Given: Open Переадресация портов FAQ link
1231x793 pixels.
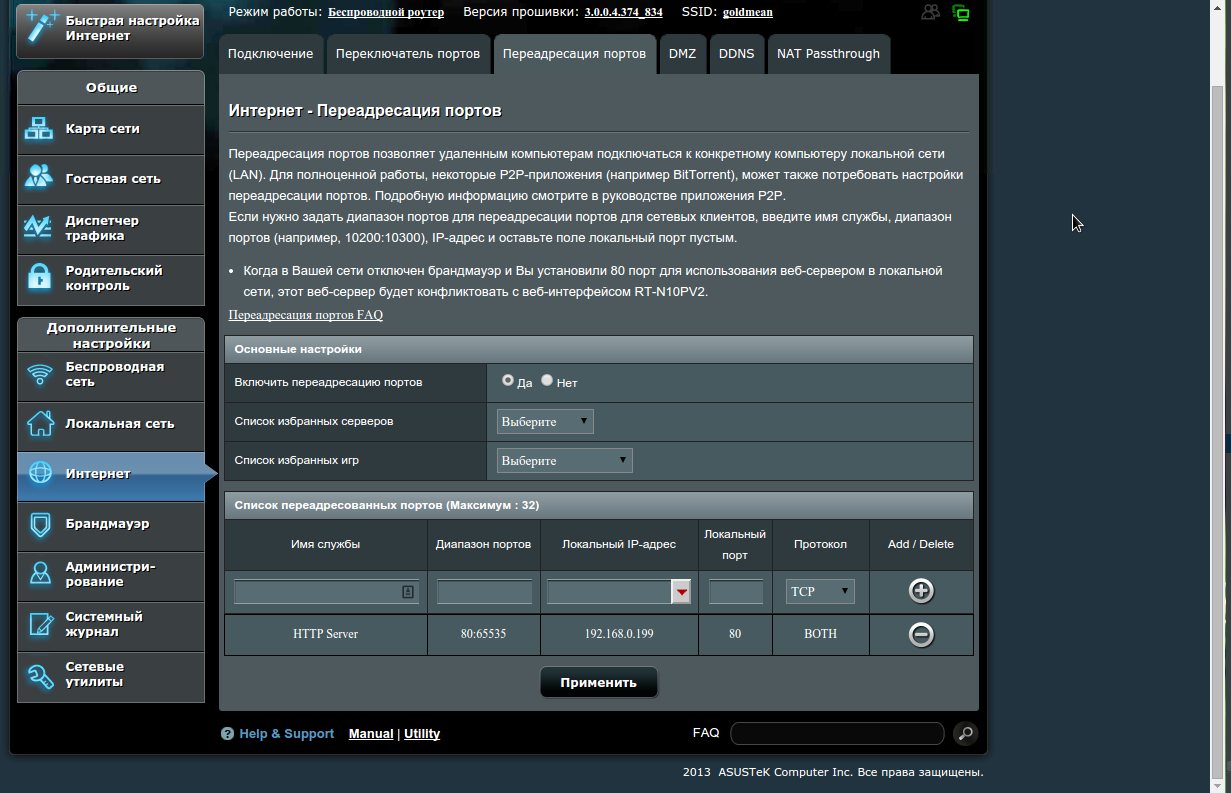Looking at the screenshot, I should tap(305, 315).
